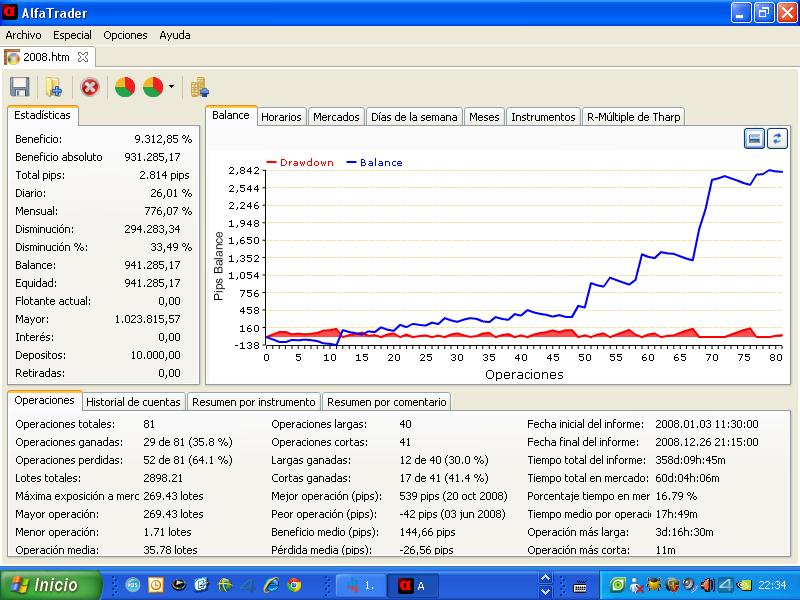Expand the Archivo menu
The width and height of the screenshot is (800, 600).
click(24, 35)
